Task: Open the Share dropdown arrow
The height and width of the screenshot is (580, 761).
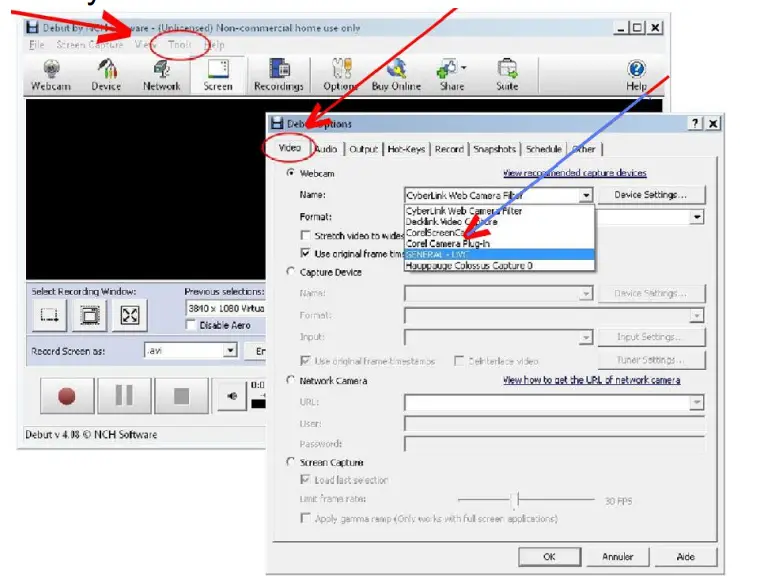Action: click(x=463, y=67)
